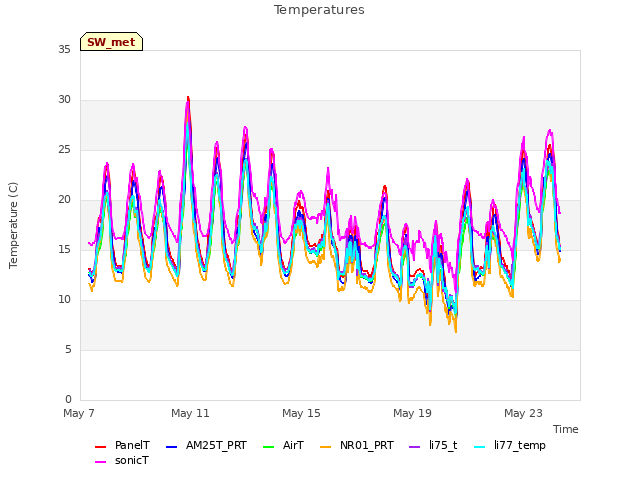Image resolution: width=640 pixels, height=480 pixels.
Task: Toggle the li77_temp legend entry
Action: 510,445
